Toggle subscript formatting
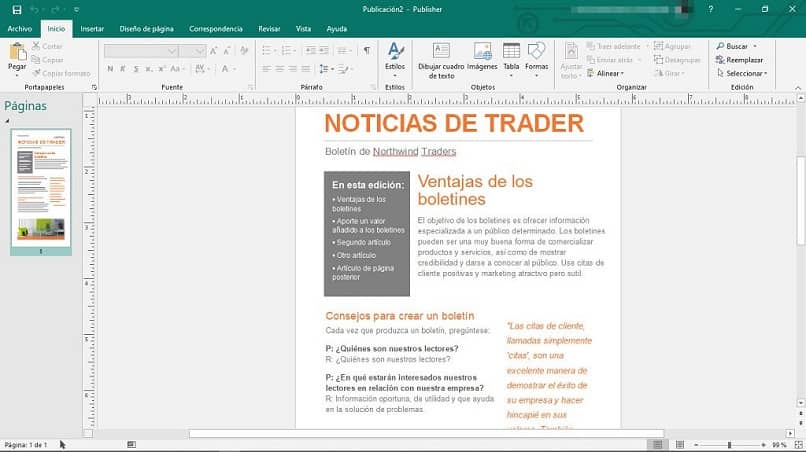Viewport: 806px width, 452px height. pyautogui.click(x=149, y=69)
